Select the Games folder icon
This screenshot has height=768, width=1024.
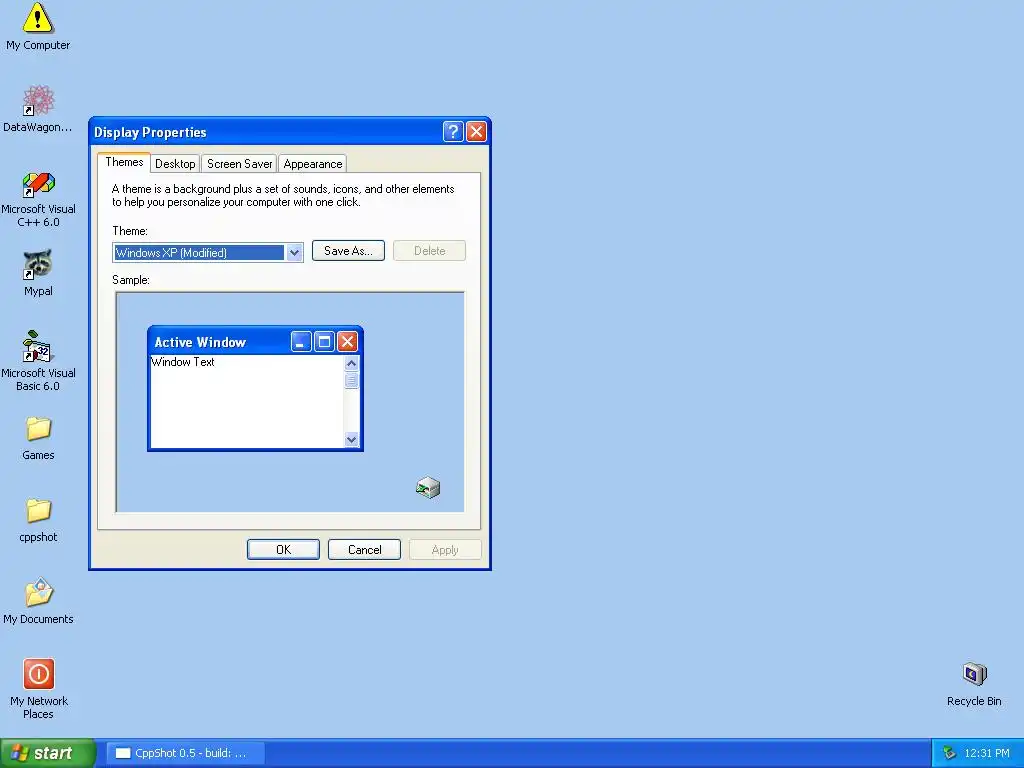38,438
